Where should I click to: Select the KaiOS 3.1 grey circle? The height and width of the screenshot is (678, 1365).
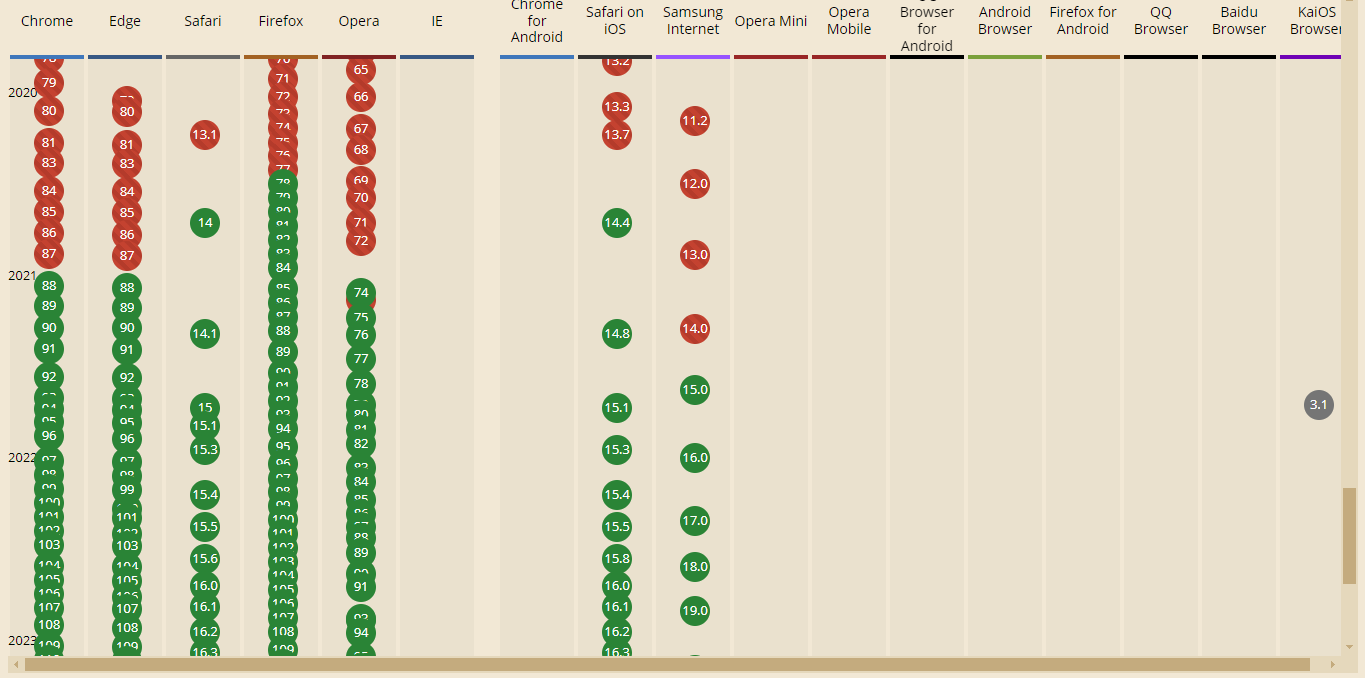pos(1319,405)
